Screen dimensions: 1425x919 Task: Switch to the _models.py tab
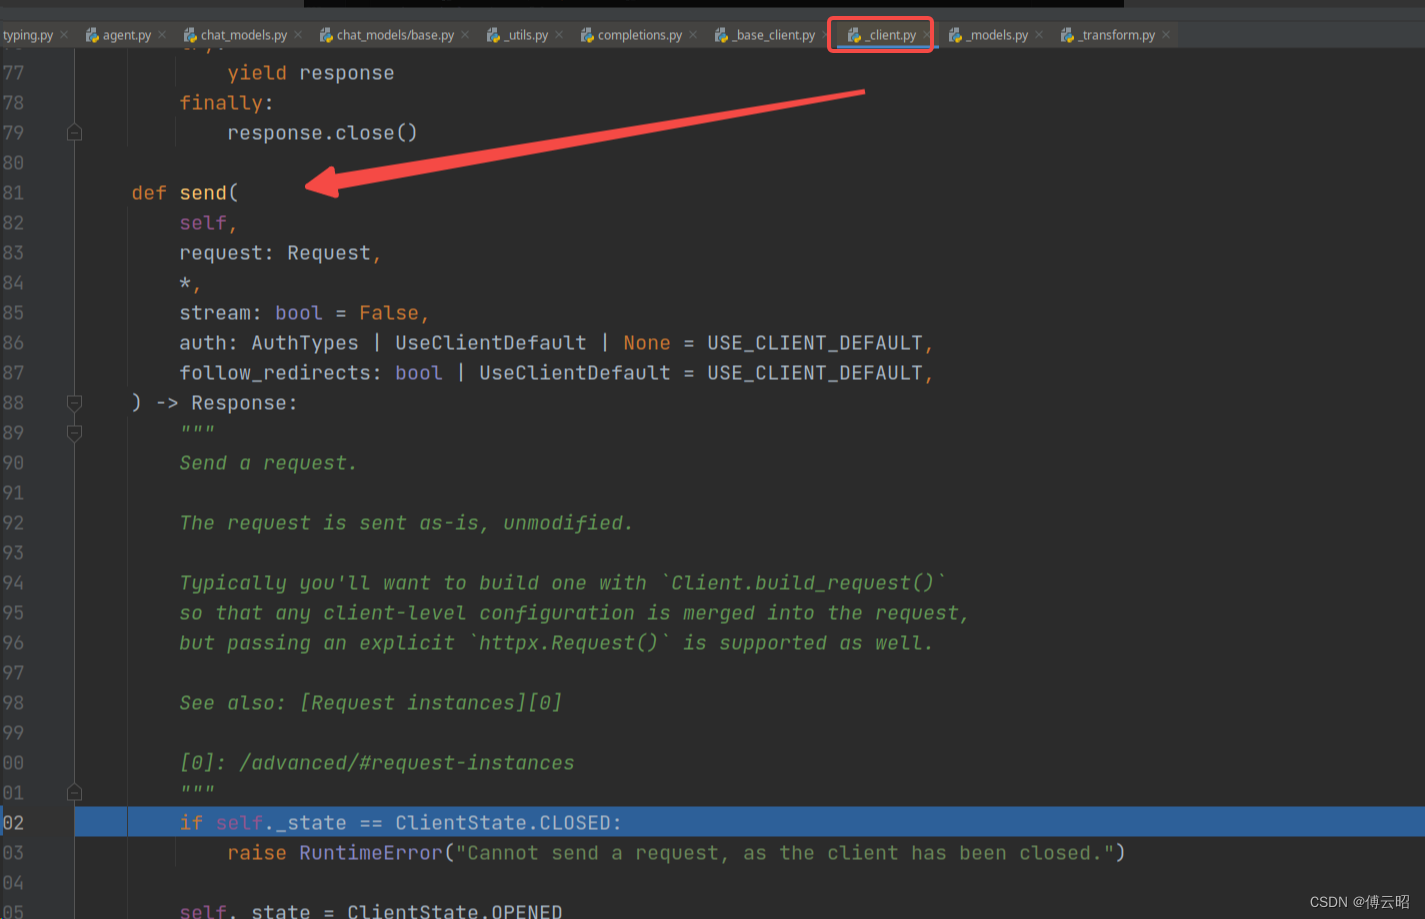point(997,35)
